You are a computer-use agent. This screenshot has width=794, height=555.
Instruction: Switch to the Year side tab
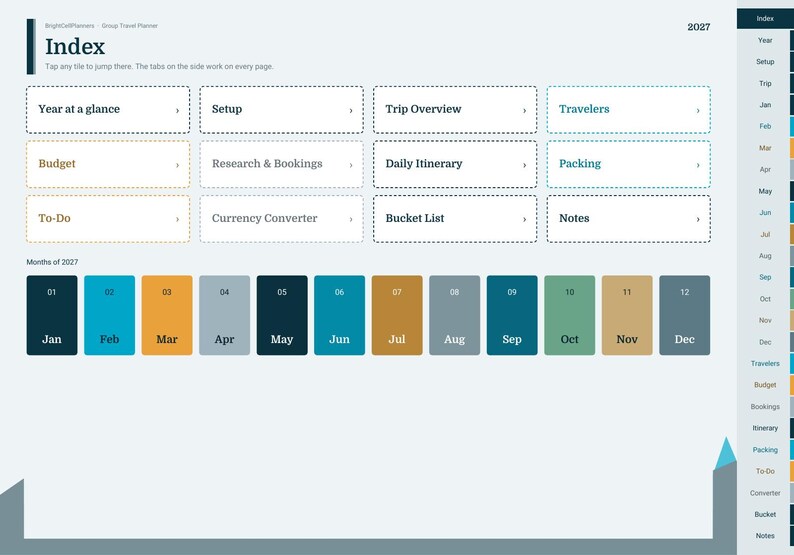click(765, 40)
